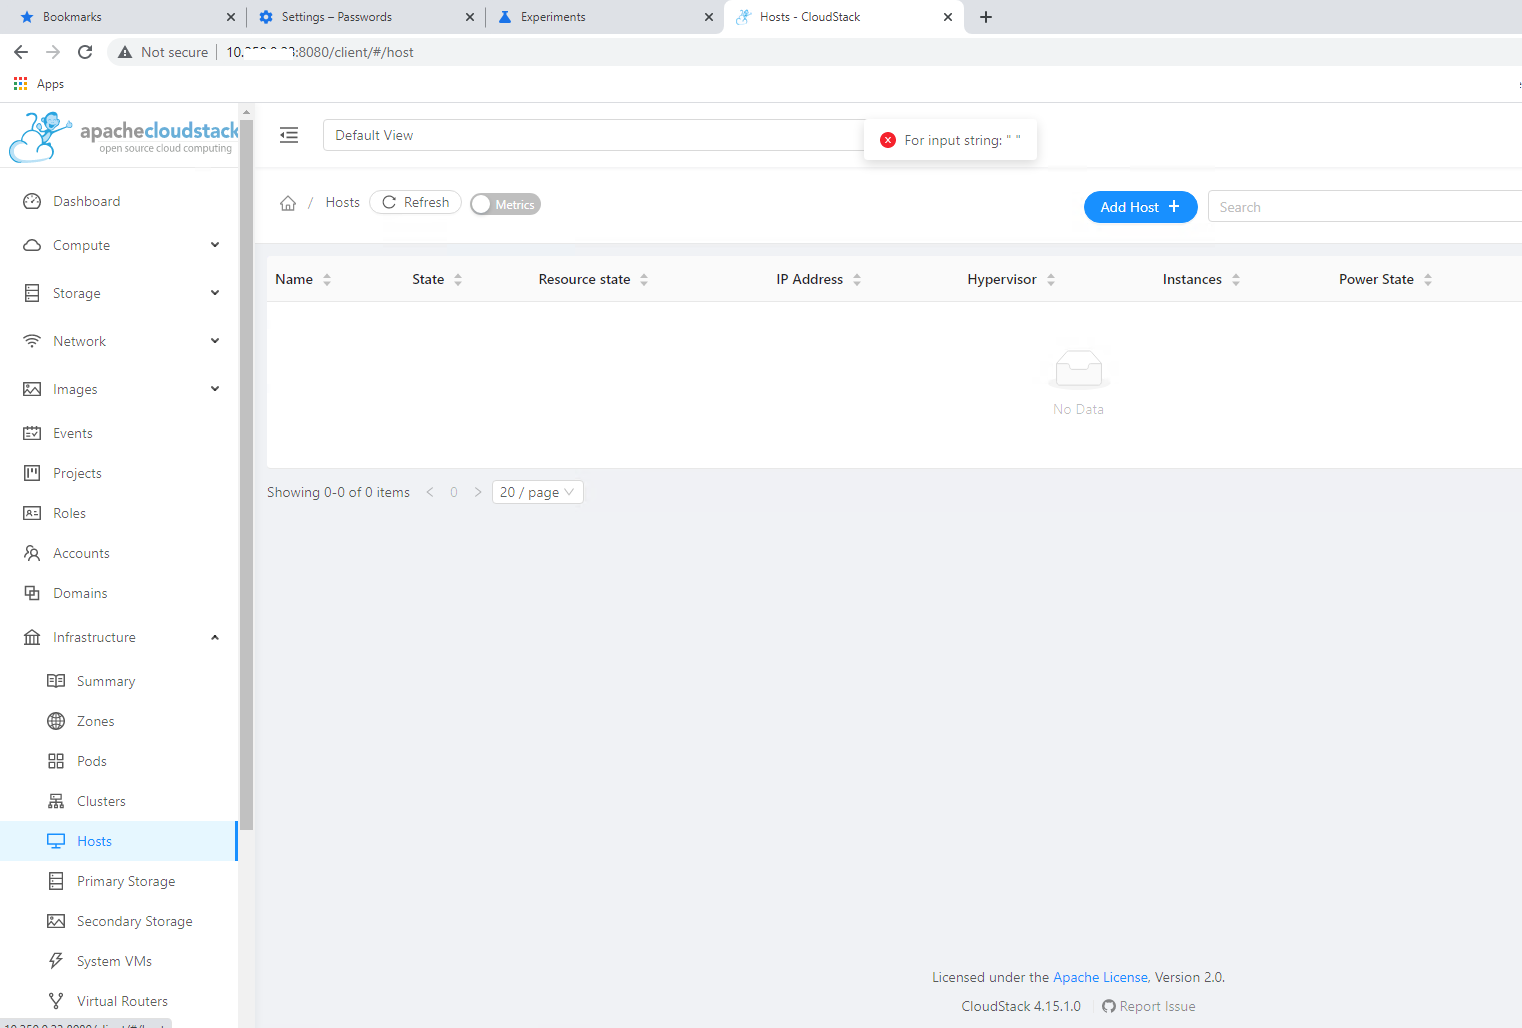This screenshot has width=1522, height=1028.
Task: Expand the Images menu chevron
Action: [x=215, y=389]
